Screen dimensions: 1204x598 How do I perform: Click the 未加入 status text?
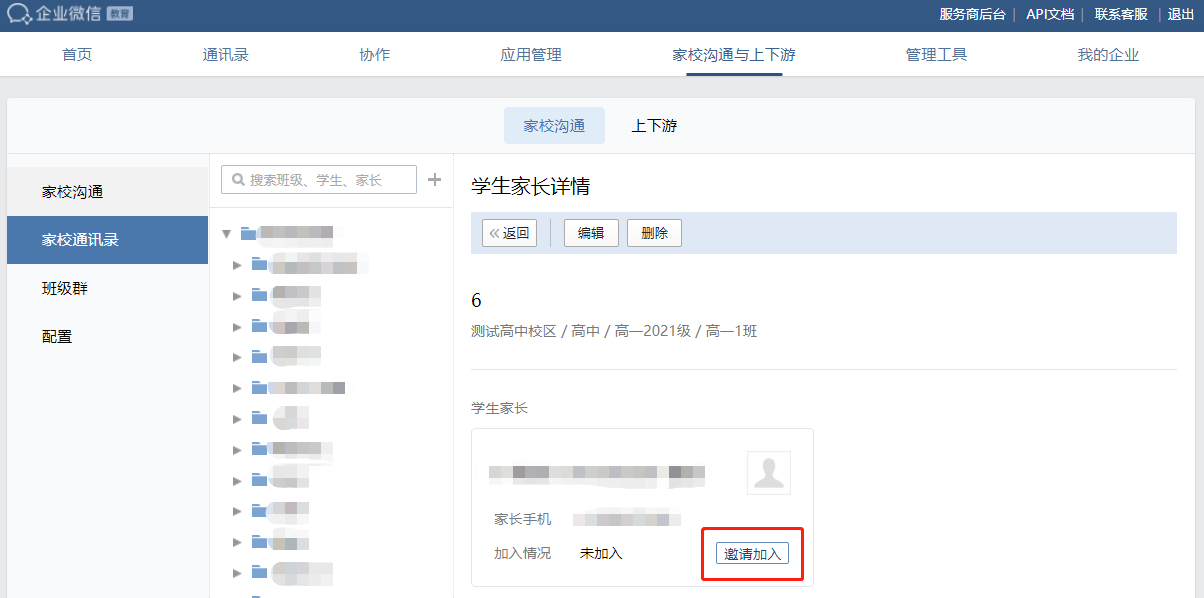pos(601,553)
